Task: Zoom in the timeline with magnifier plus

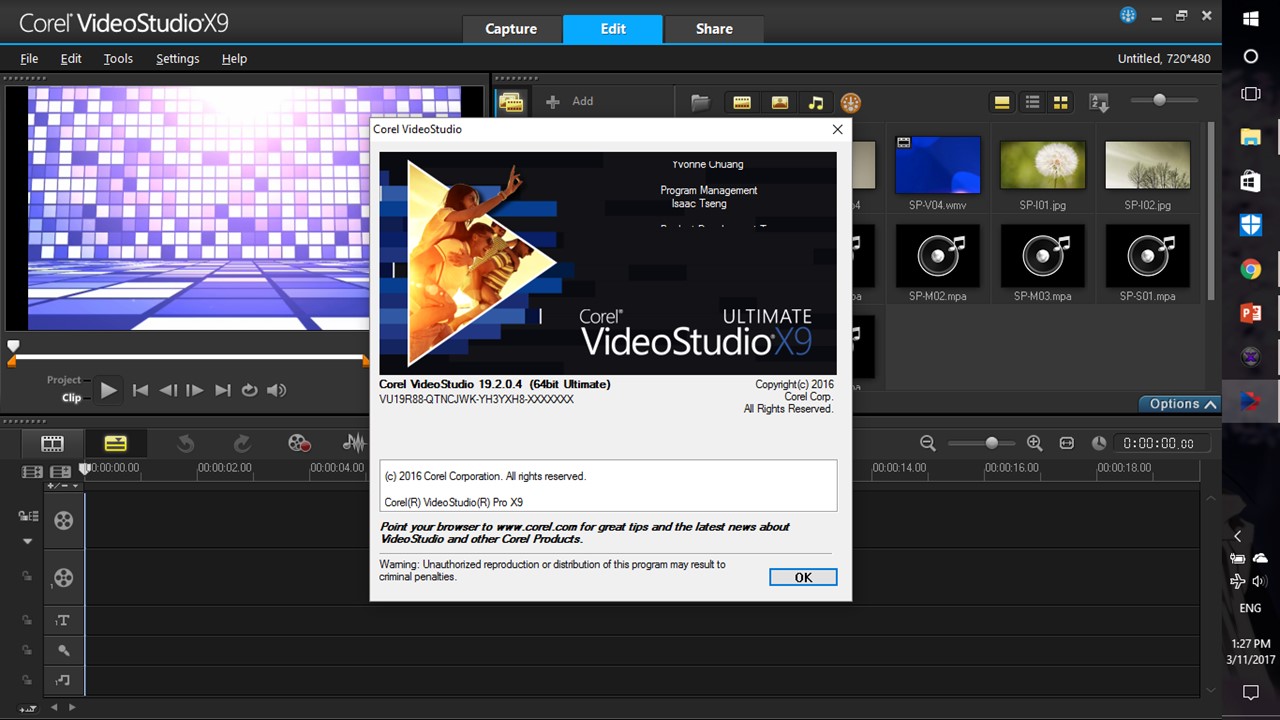Action: [x=1034, y=443]
